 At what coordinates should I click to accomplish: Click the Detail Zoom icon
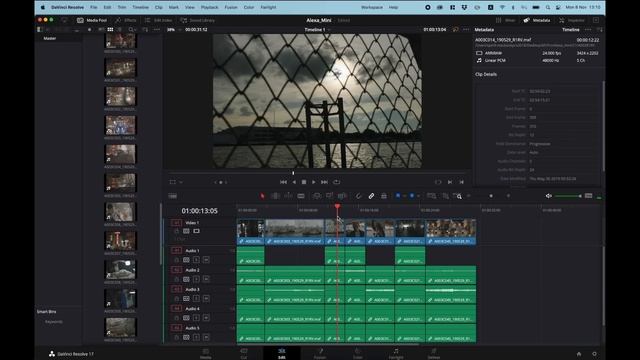pyautogui.click(x=445, y=196)
